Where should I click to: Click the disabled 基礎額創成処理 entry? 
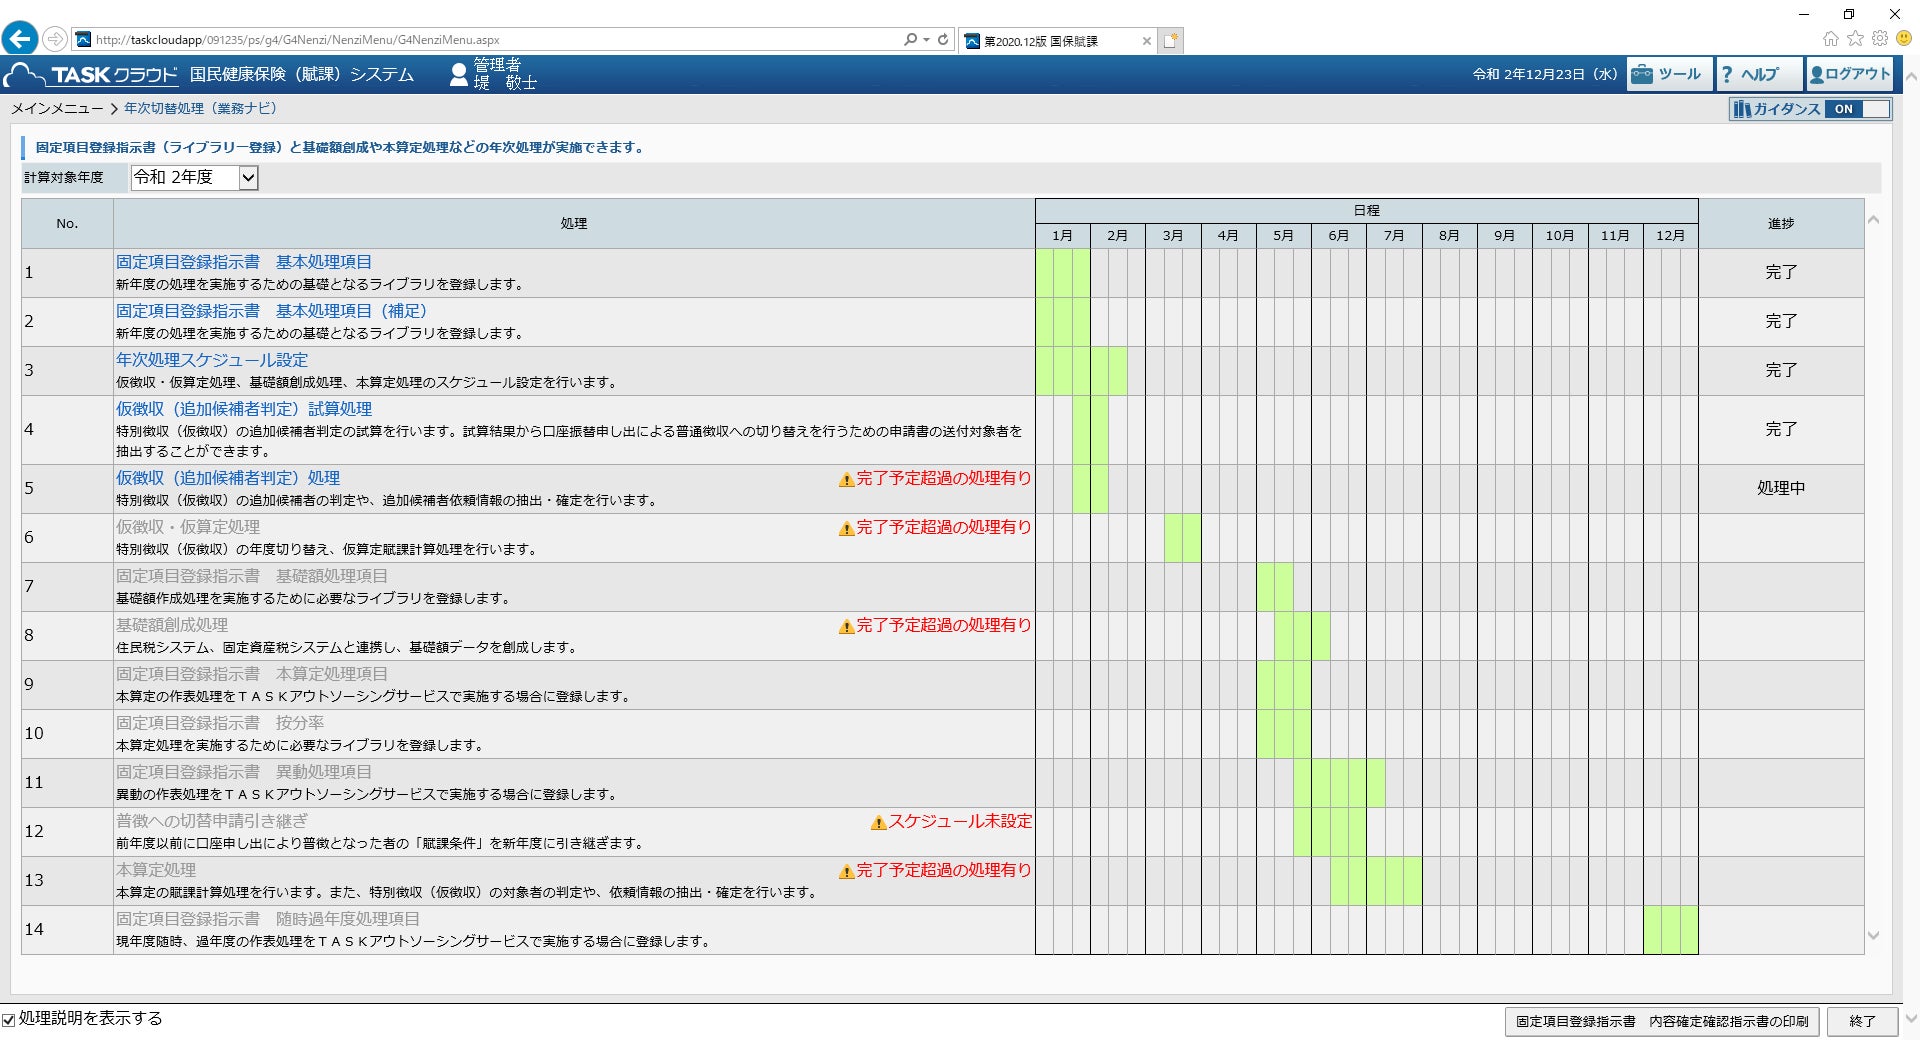[172, 625]
